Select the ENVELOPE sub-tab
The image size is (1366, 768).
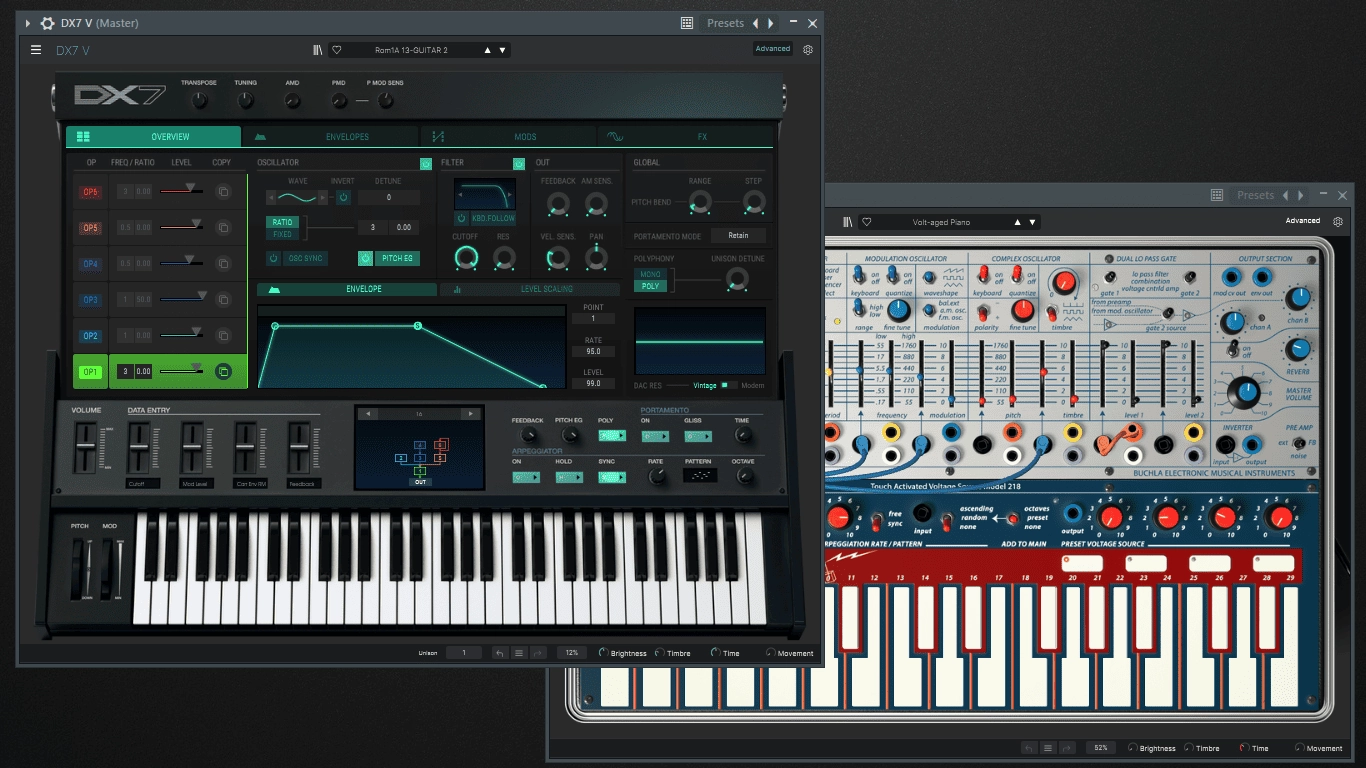point(347,289)
